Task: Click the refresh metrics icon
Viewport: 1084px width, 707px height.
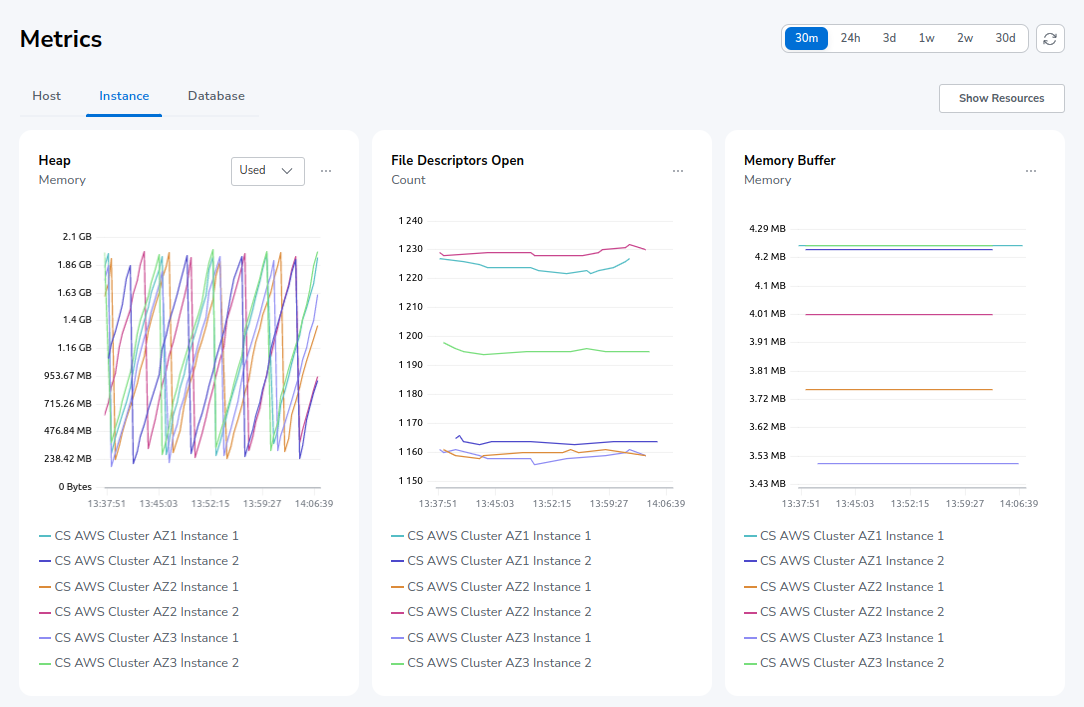Action: click(1049, 38)
